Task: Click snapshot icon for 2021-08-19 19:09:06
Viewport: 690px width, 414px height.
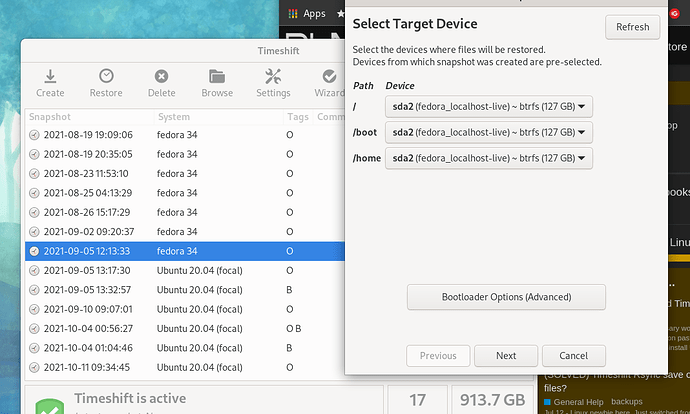Action: [34, 135]
